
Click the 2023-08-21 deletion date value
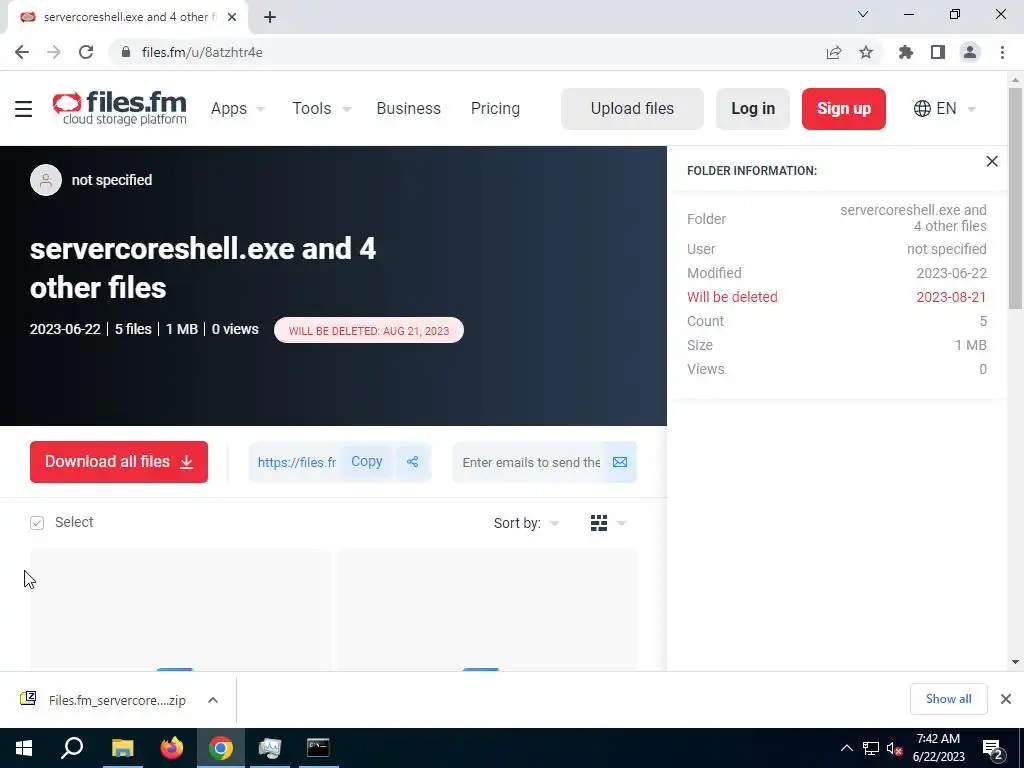951,297
